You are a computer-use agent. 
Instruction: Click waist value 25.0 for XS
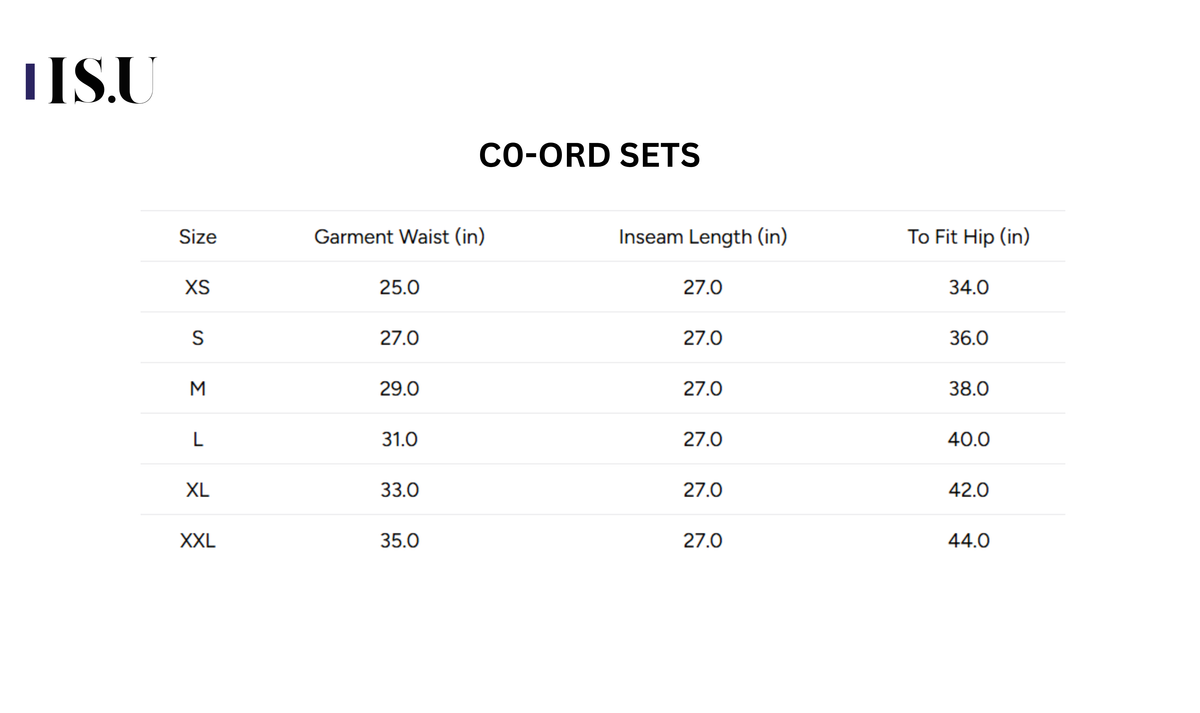click(x=399, y=287)
